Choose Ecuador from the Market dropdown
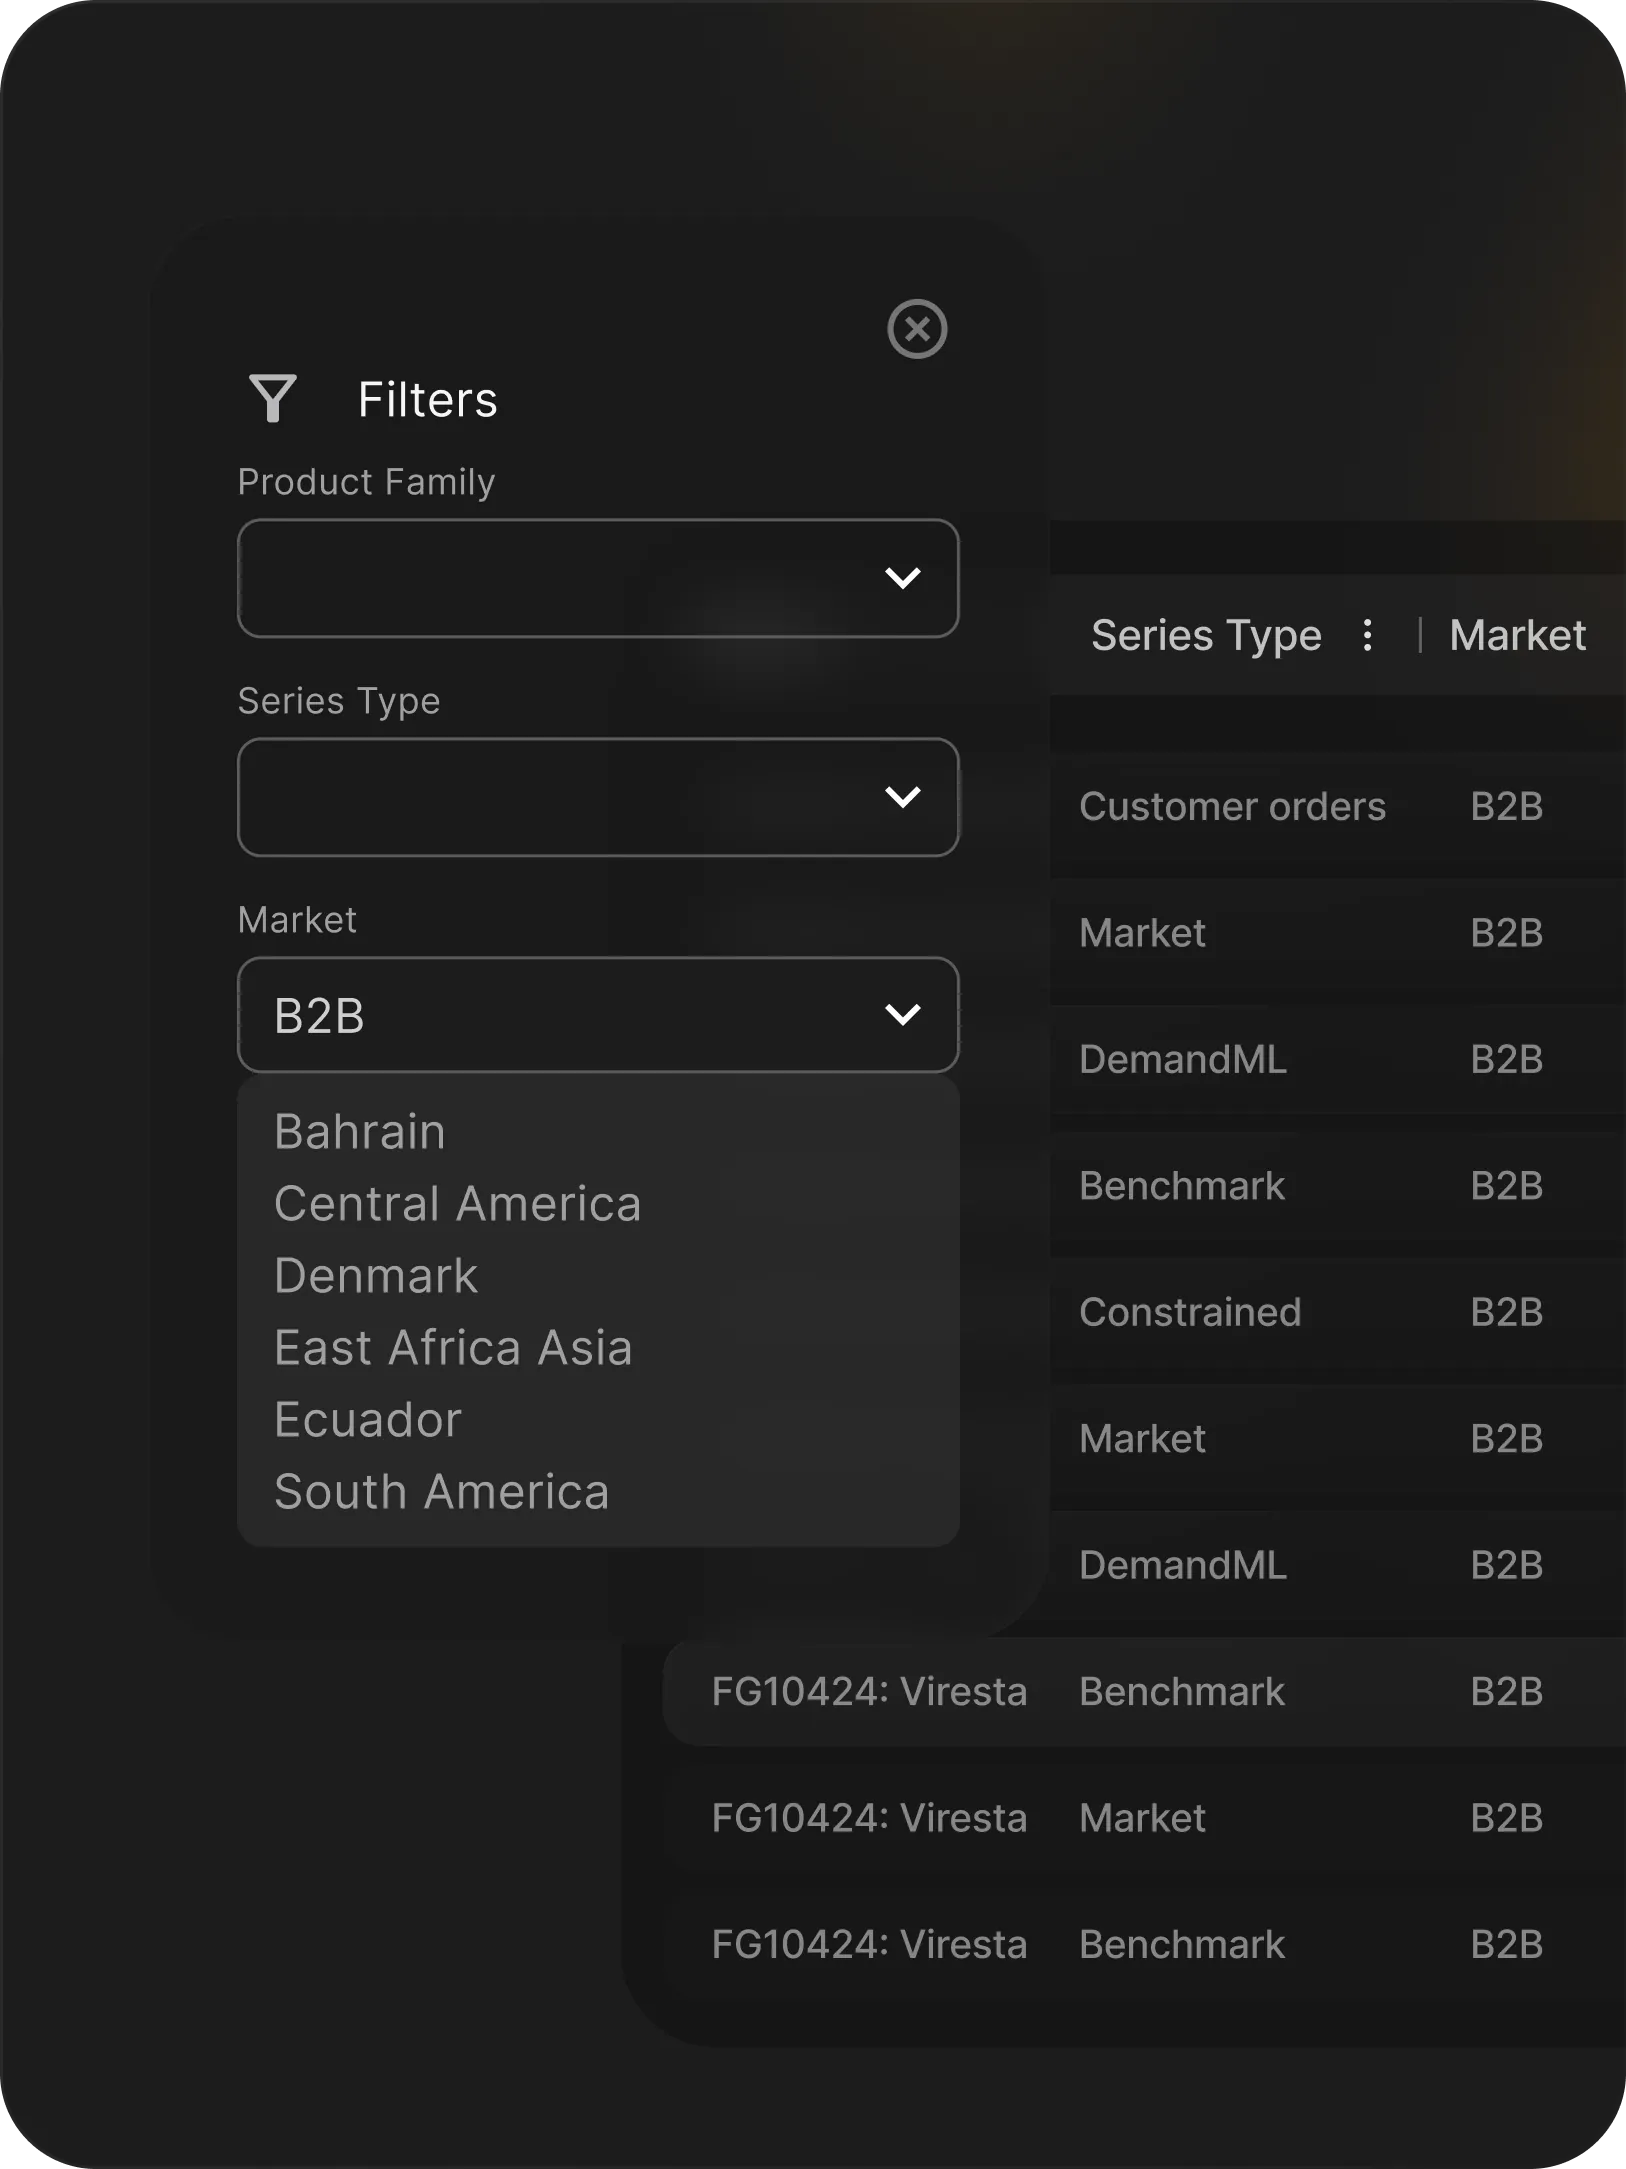 pos(368,1420)
